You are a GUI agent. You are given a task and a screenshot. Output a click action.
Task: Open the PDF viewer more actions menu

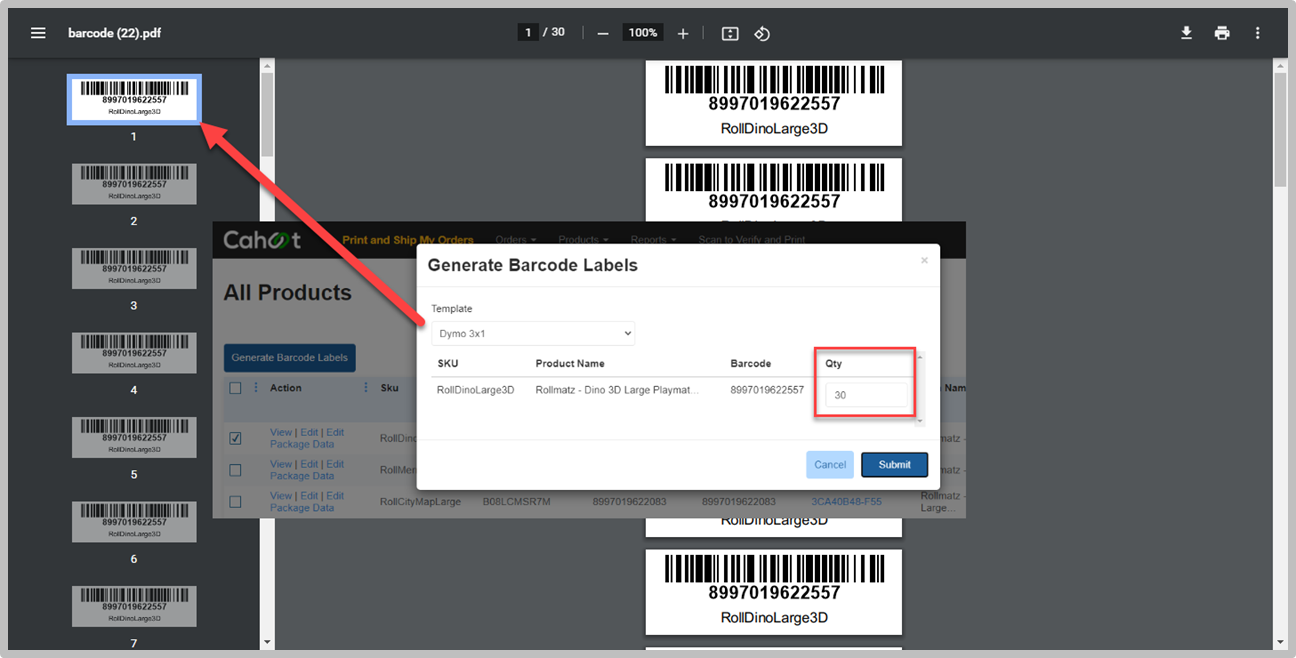[1258, 33]
